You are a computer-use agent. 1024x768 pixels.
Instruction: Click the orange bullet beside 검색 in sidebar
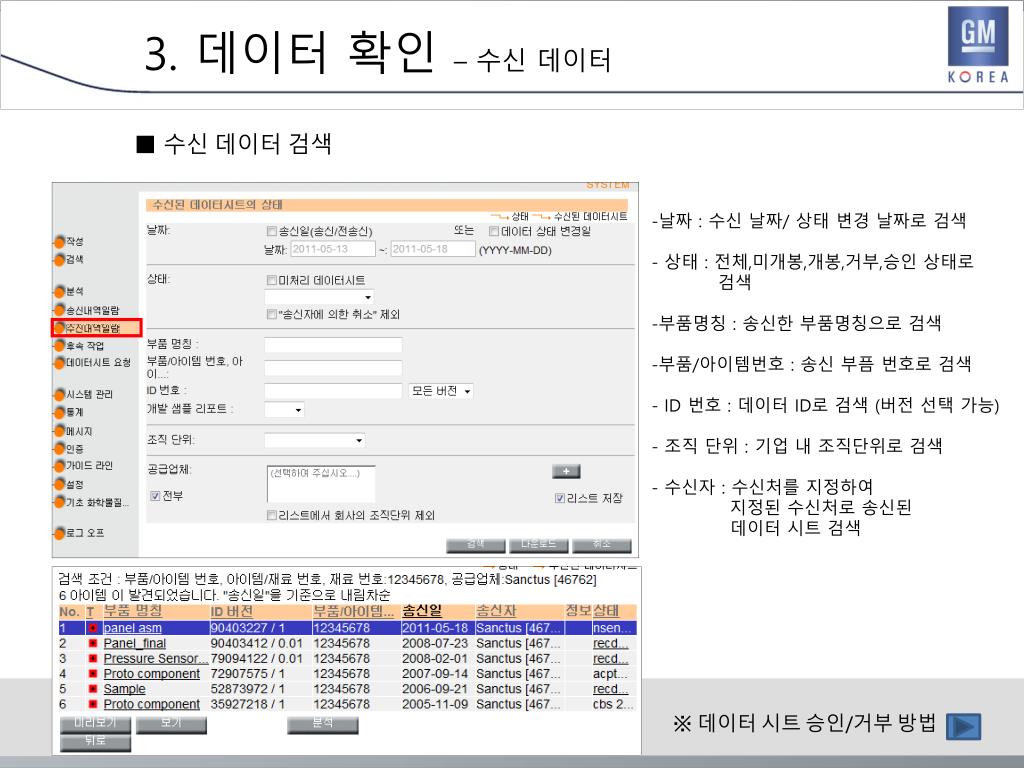[x=59, y=259]
